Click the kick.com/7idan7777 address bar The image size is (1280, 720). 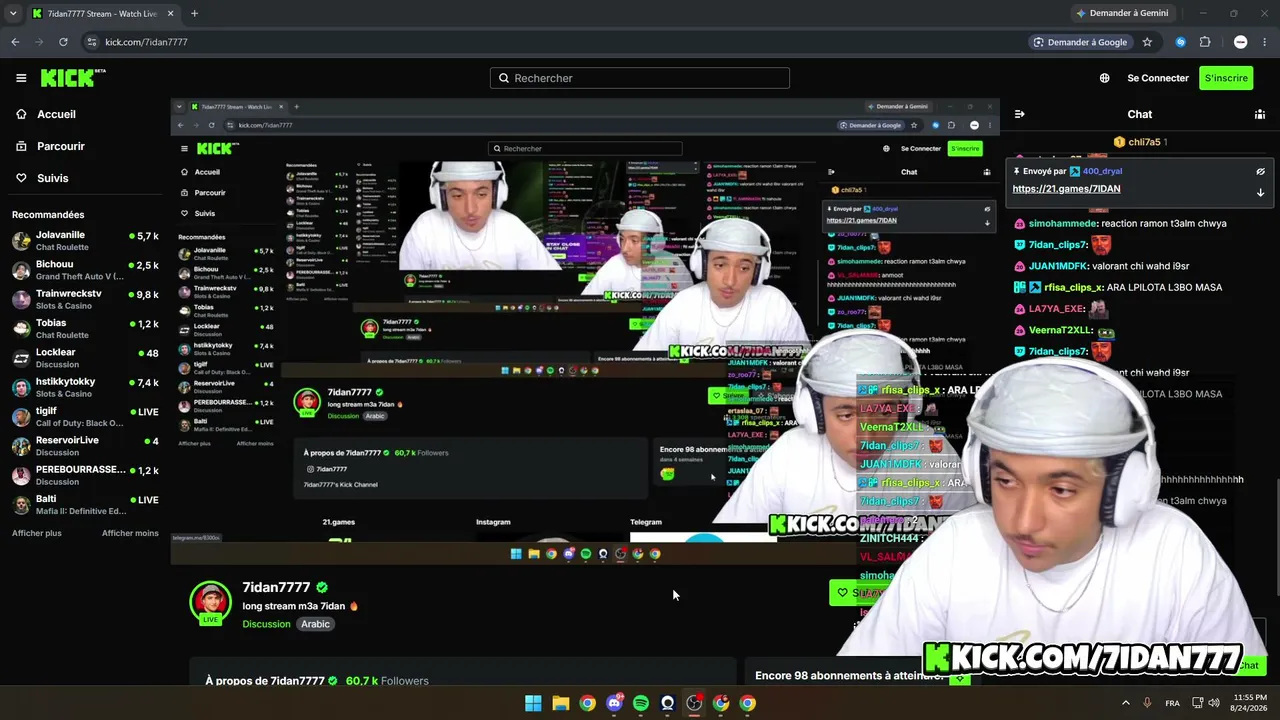tap(550, 42)
